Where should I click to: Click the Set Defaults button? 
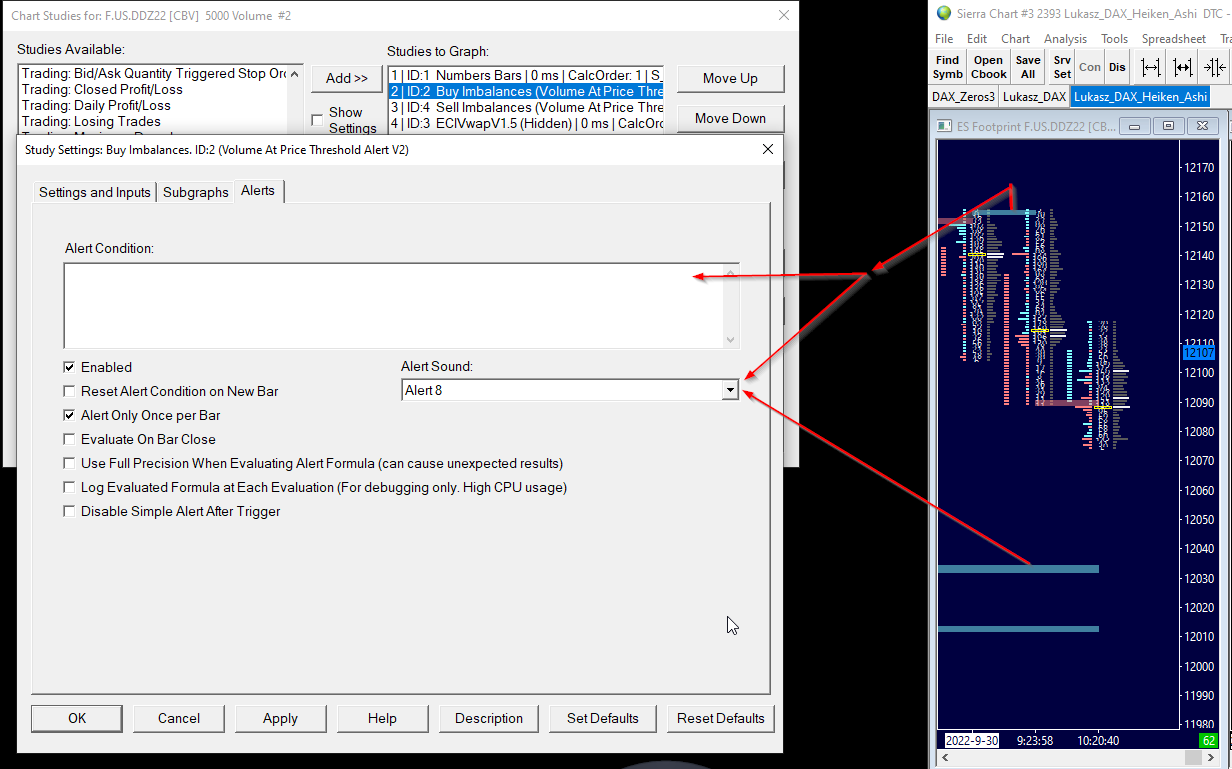click(x=603, y=718)
